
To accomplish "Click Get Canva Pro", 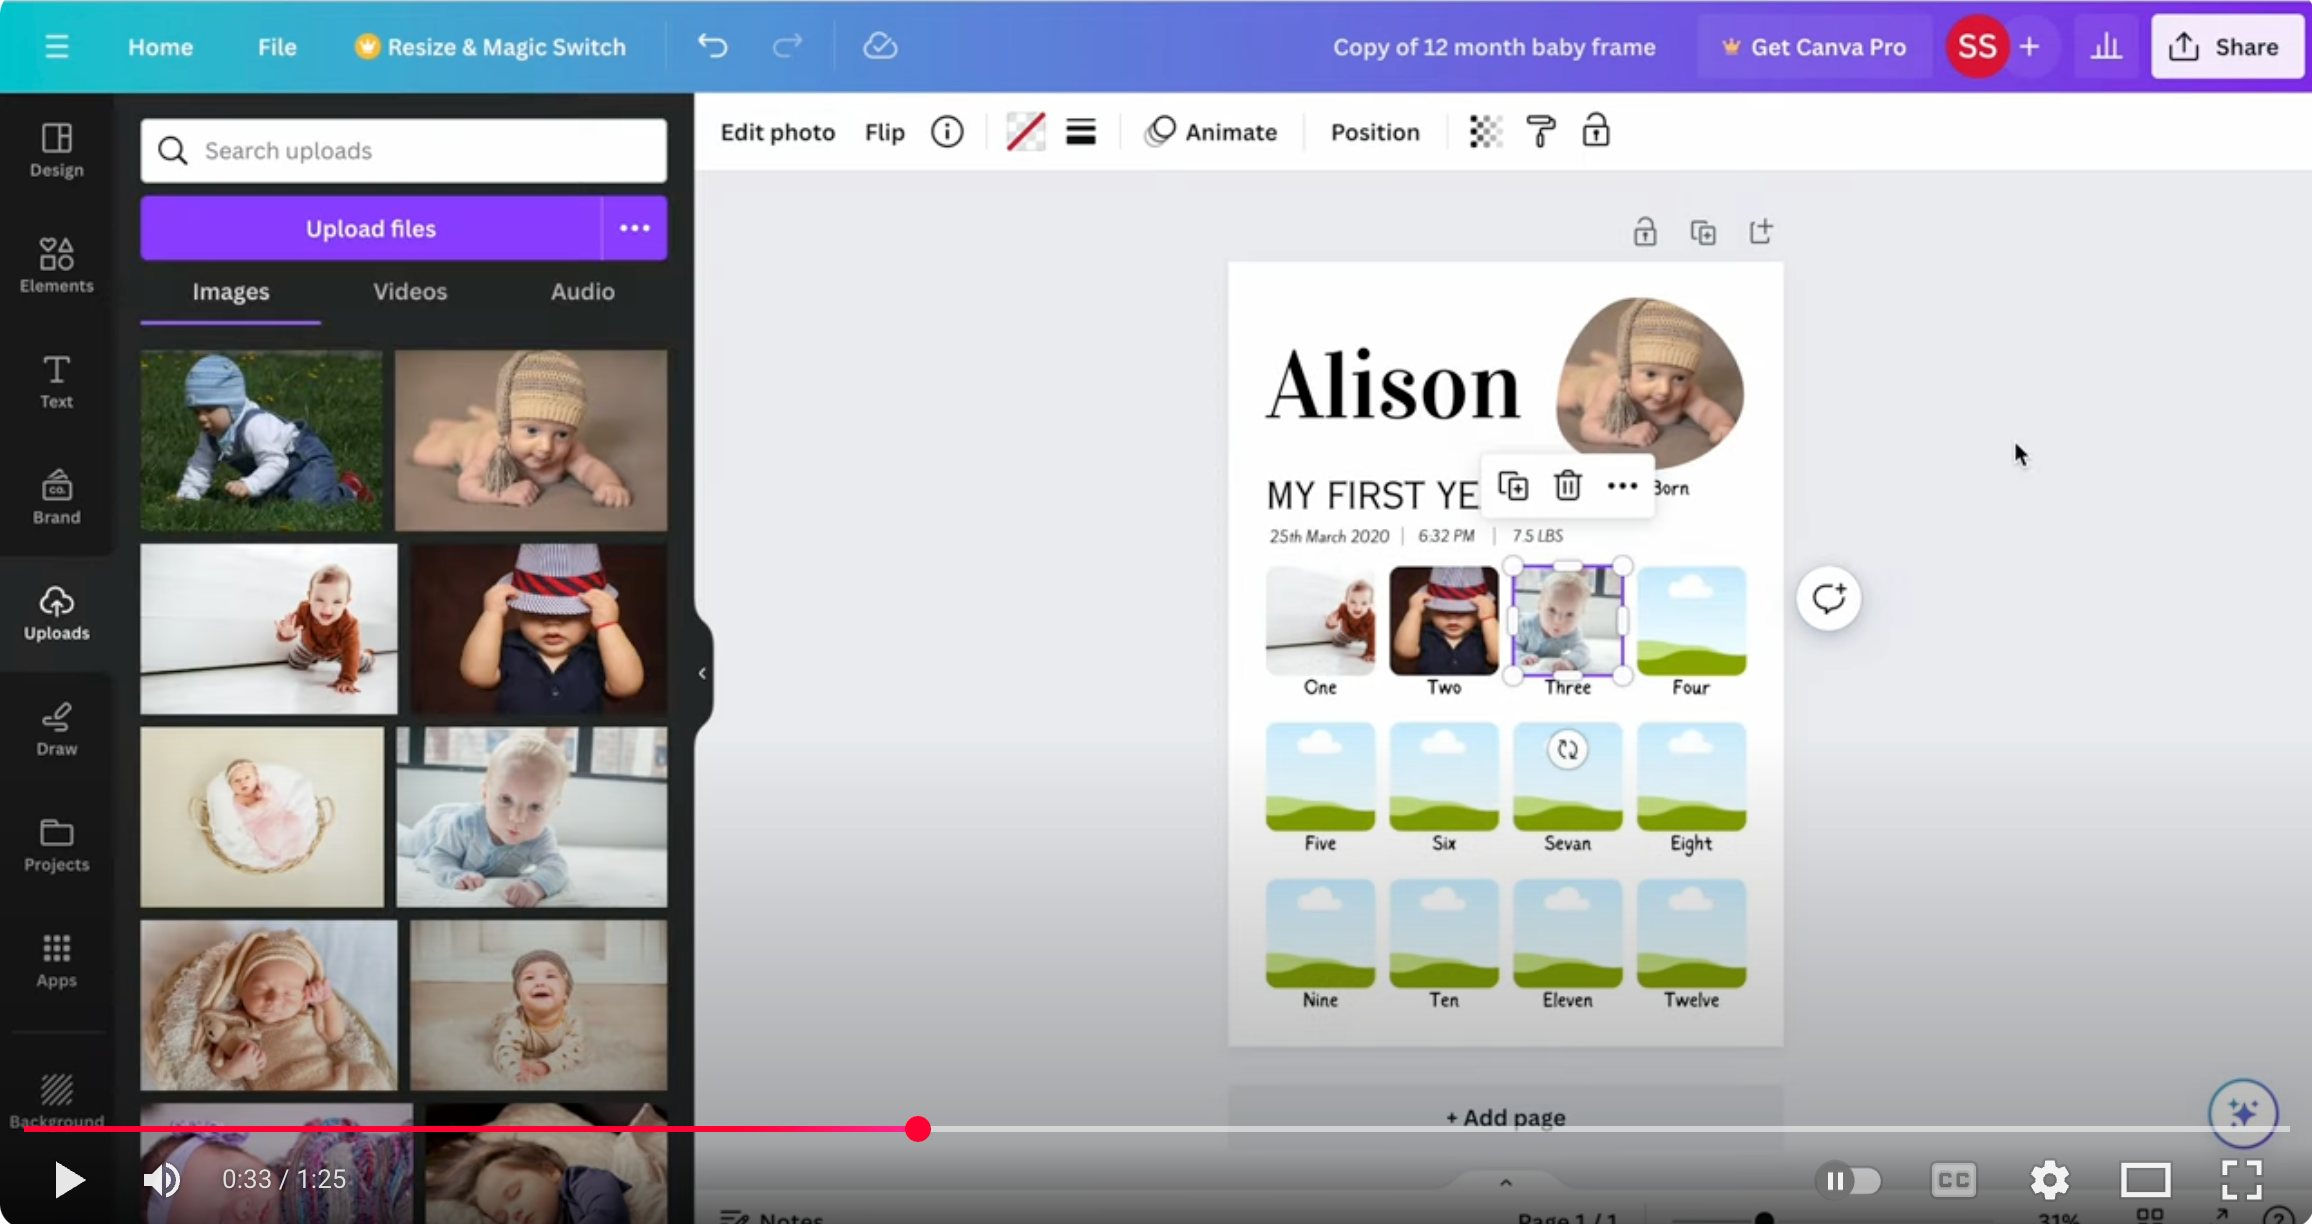I will pyautogui.click(x=1814, y=47).
